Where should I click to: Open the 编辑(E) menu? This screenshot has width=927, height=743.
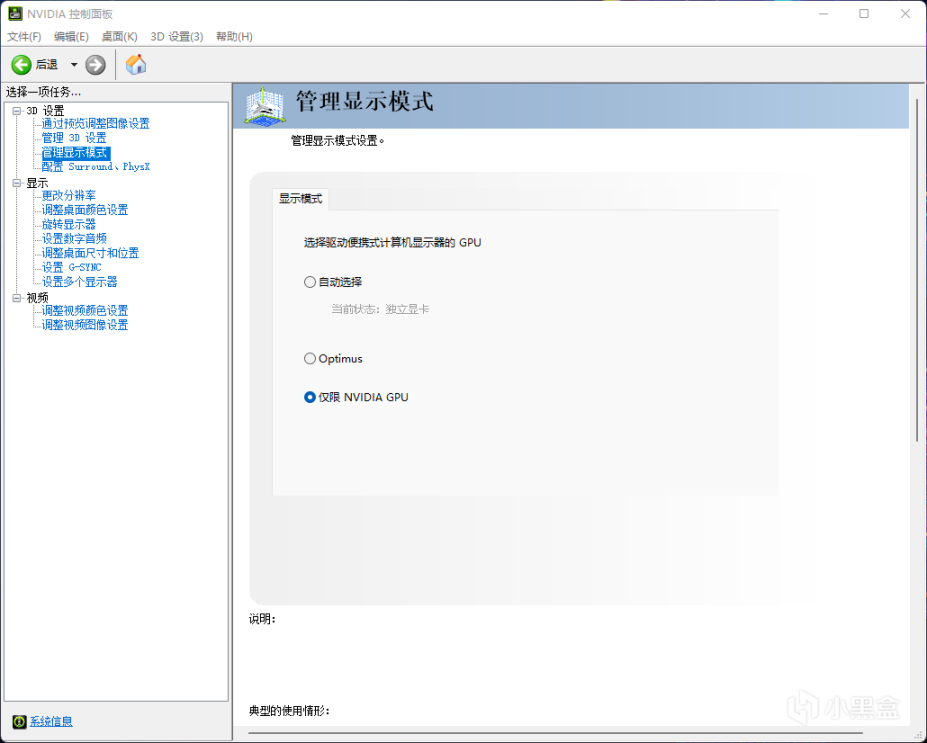[71, 37]
